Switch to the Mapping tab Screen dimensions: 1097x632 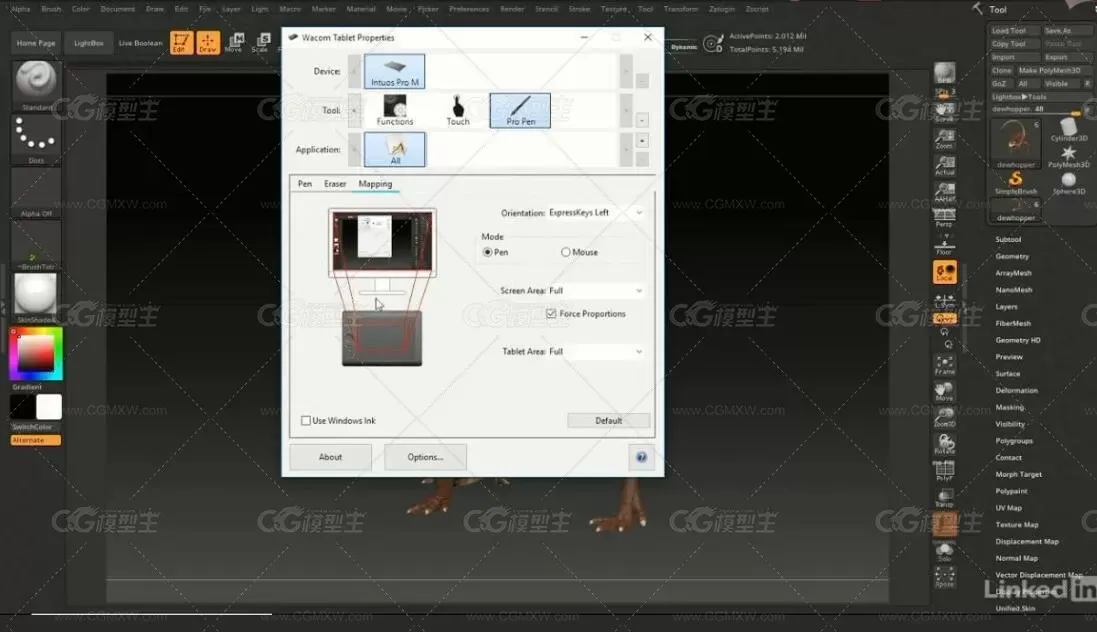(375, 183)
